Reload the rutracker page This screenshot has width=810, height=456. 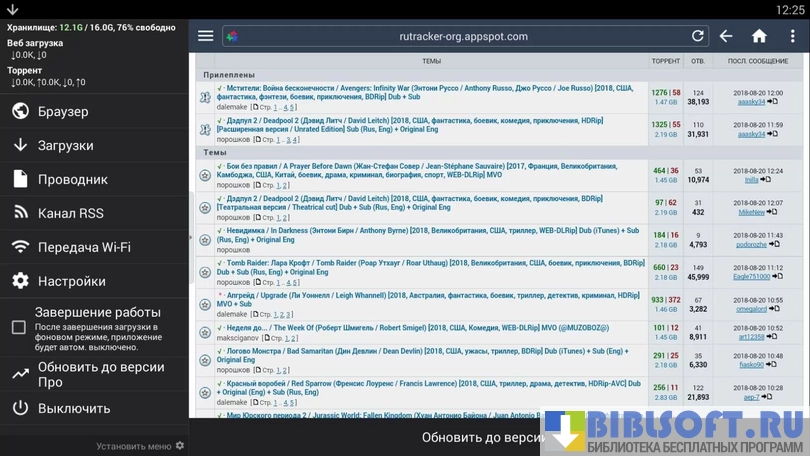(x=698, y=36)
